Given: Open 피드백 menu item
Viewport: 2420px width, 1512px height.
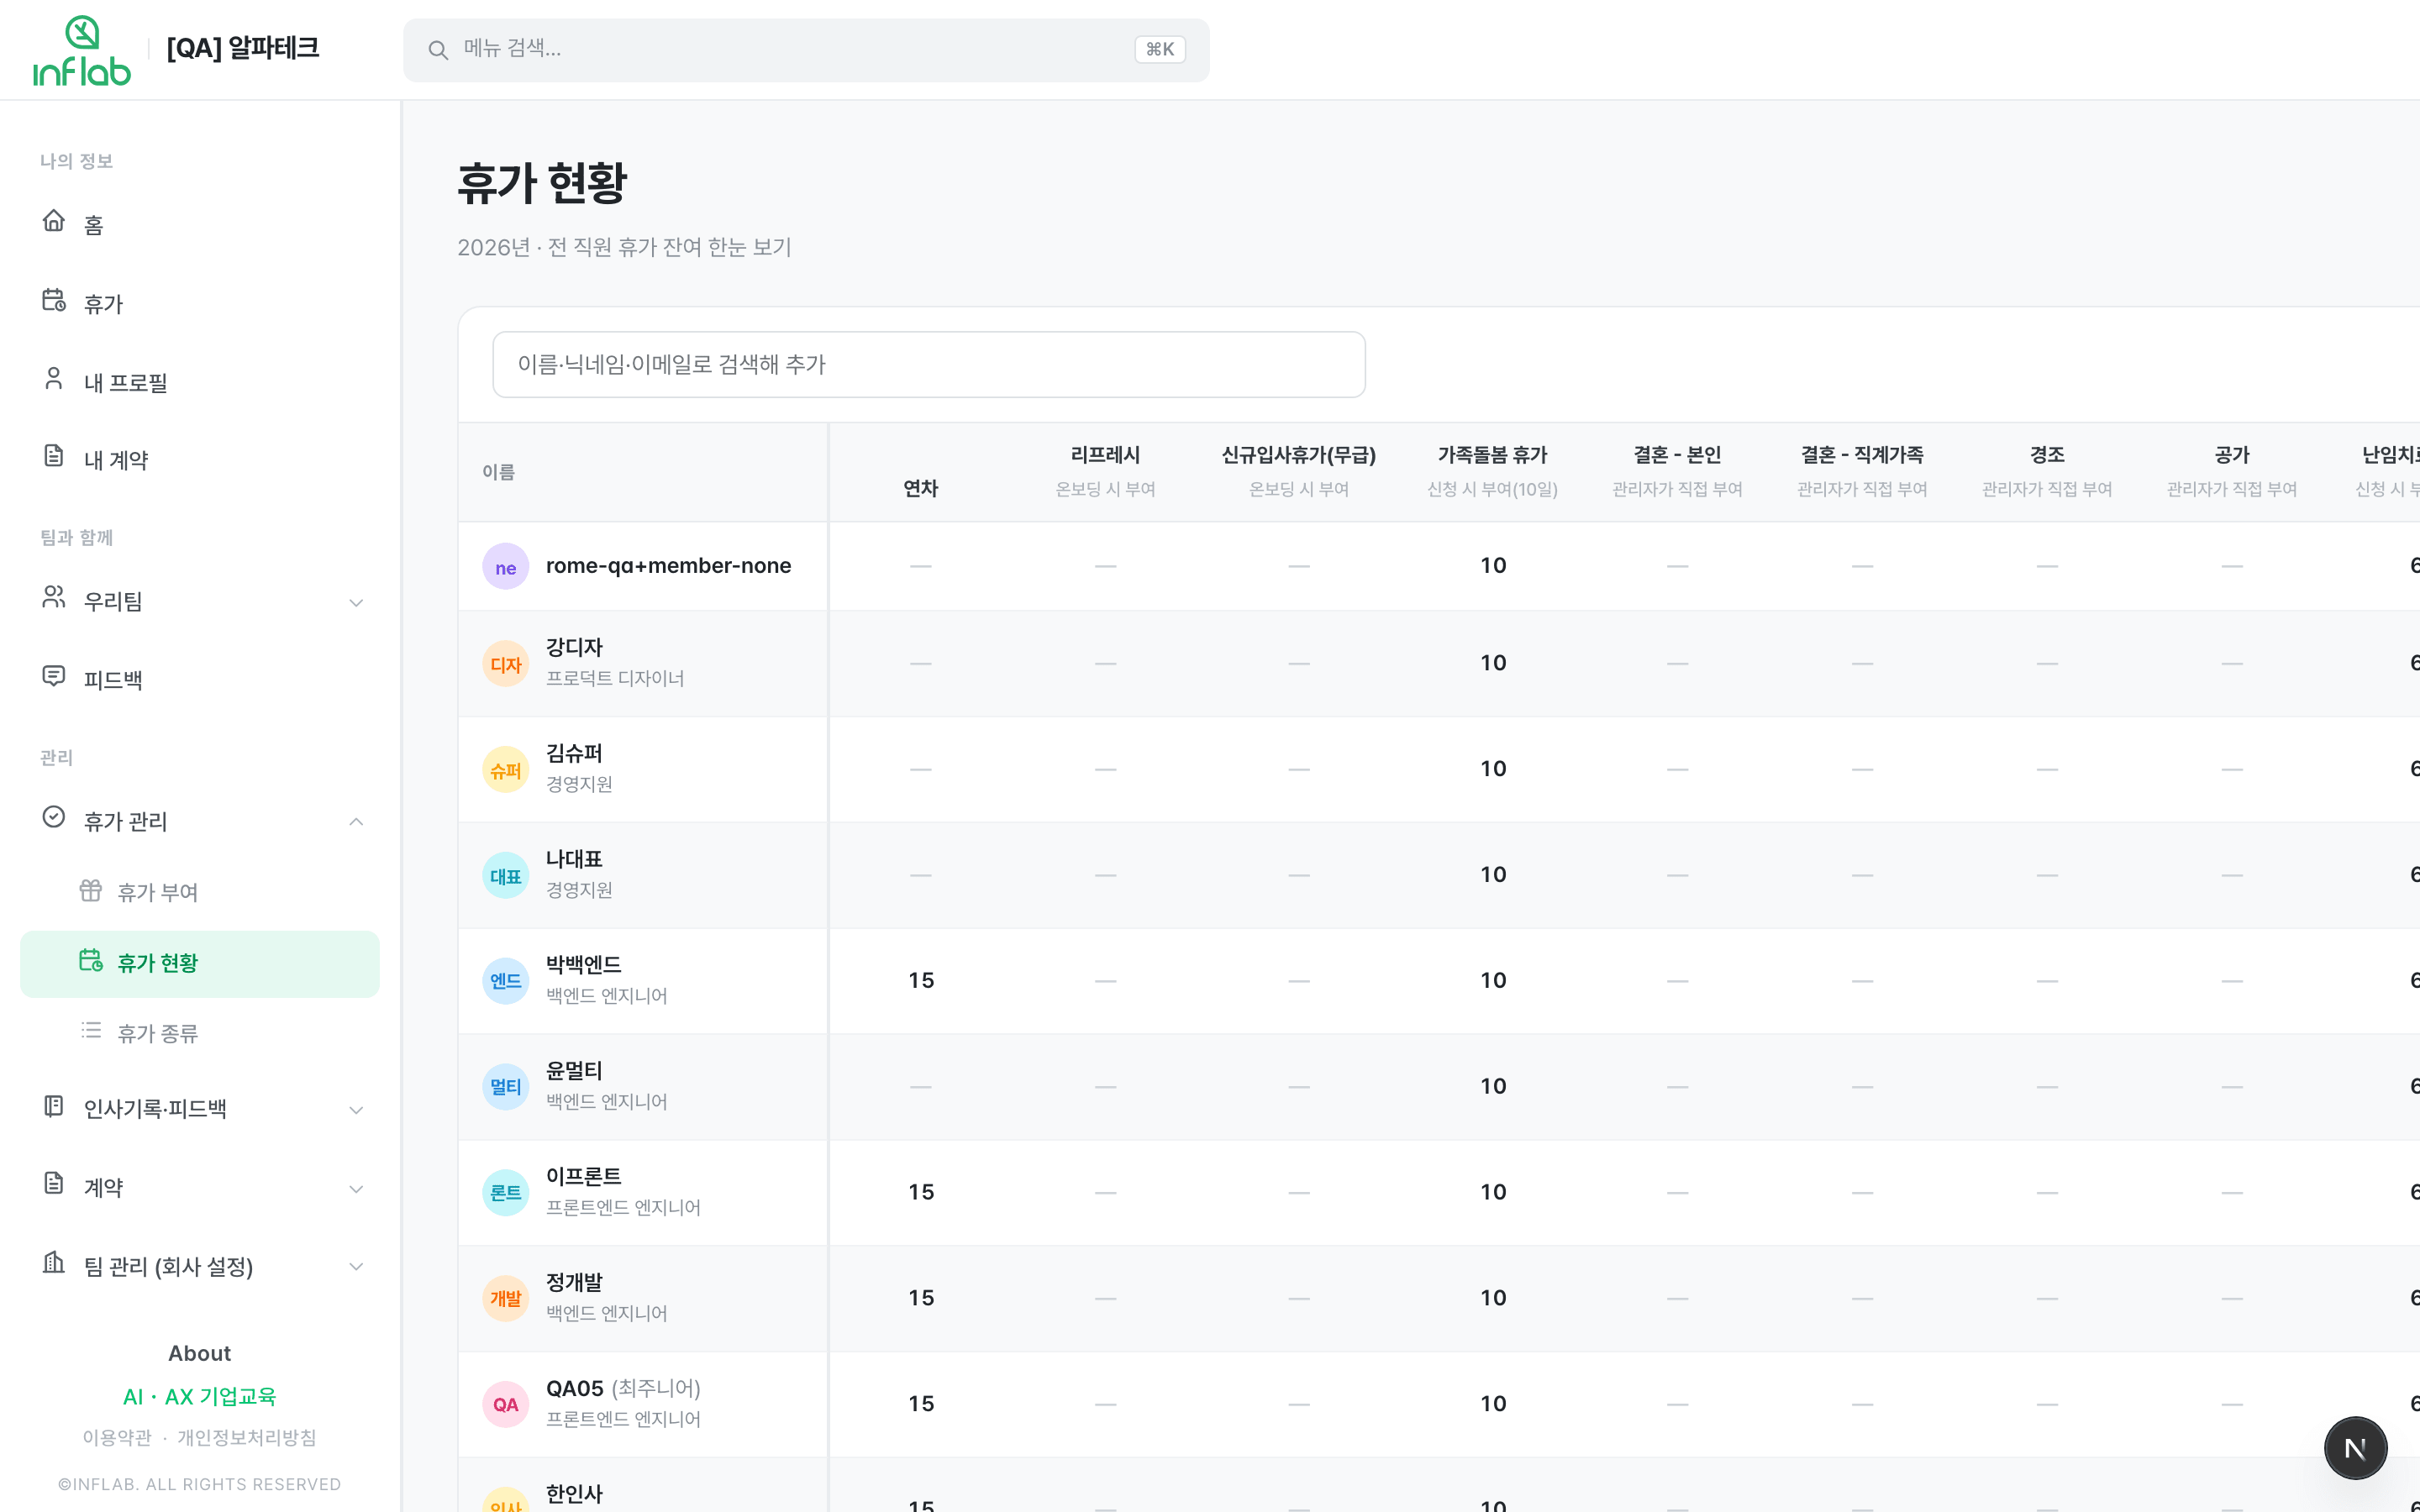Looking at the screenshot, I should click(x=200, y=680).
